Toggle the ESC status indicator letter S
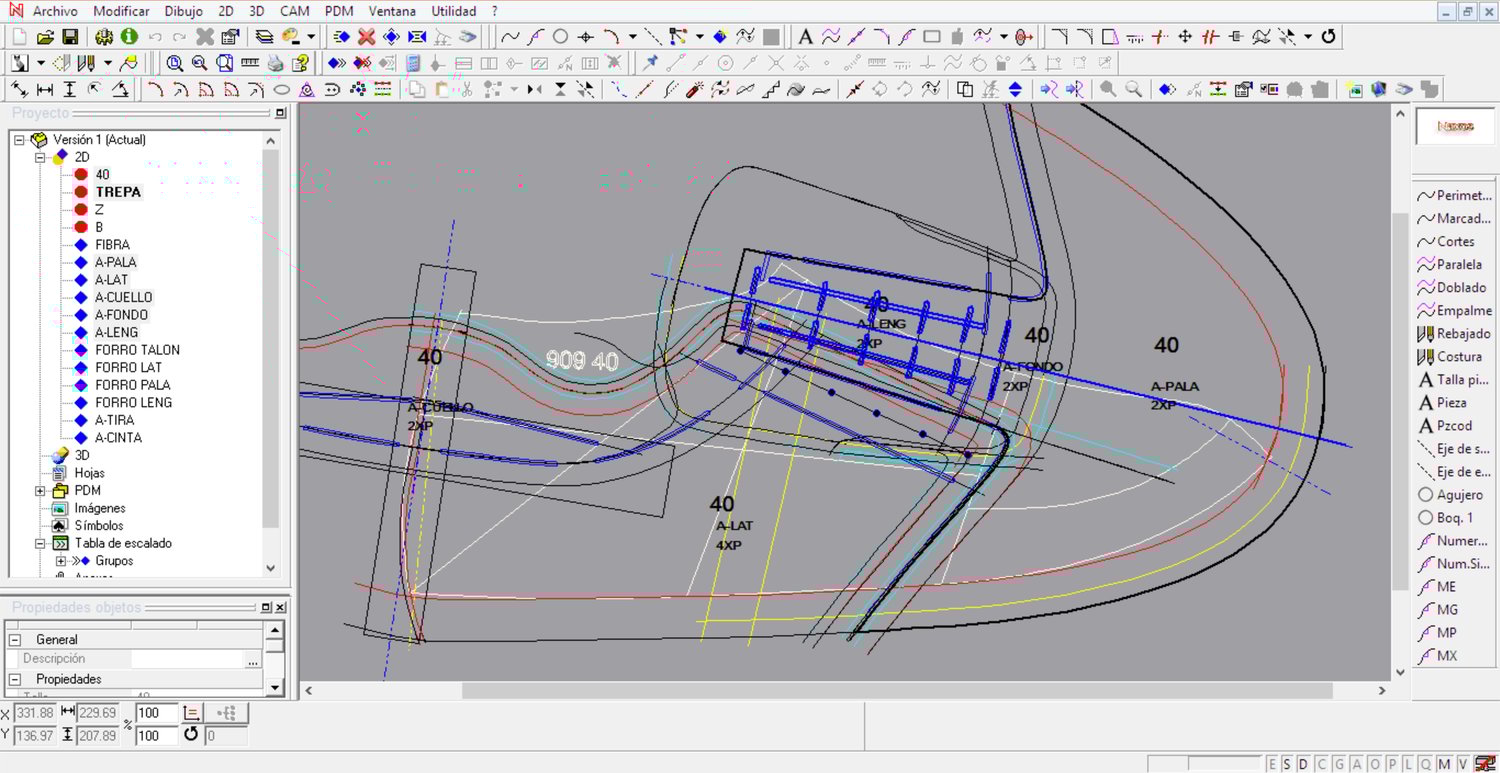This screenshot has height=773, width=1500. 1287,764
